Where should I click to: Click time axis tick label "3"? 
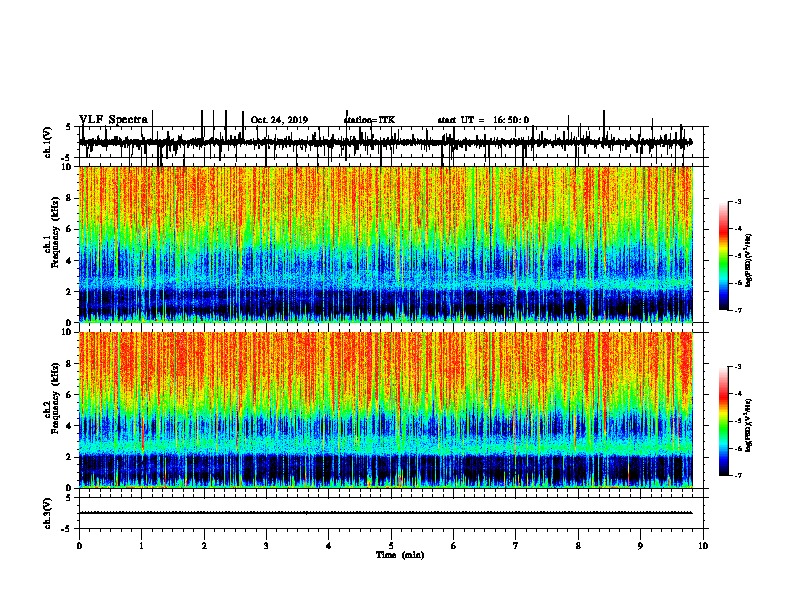click(266, 546)
